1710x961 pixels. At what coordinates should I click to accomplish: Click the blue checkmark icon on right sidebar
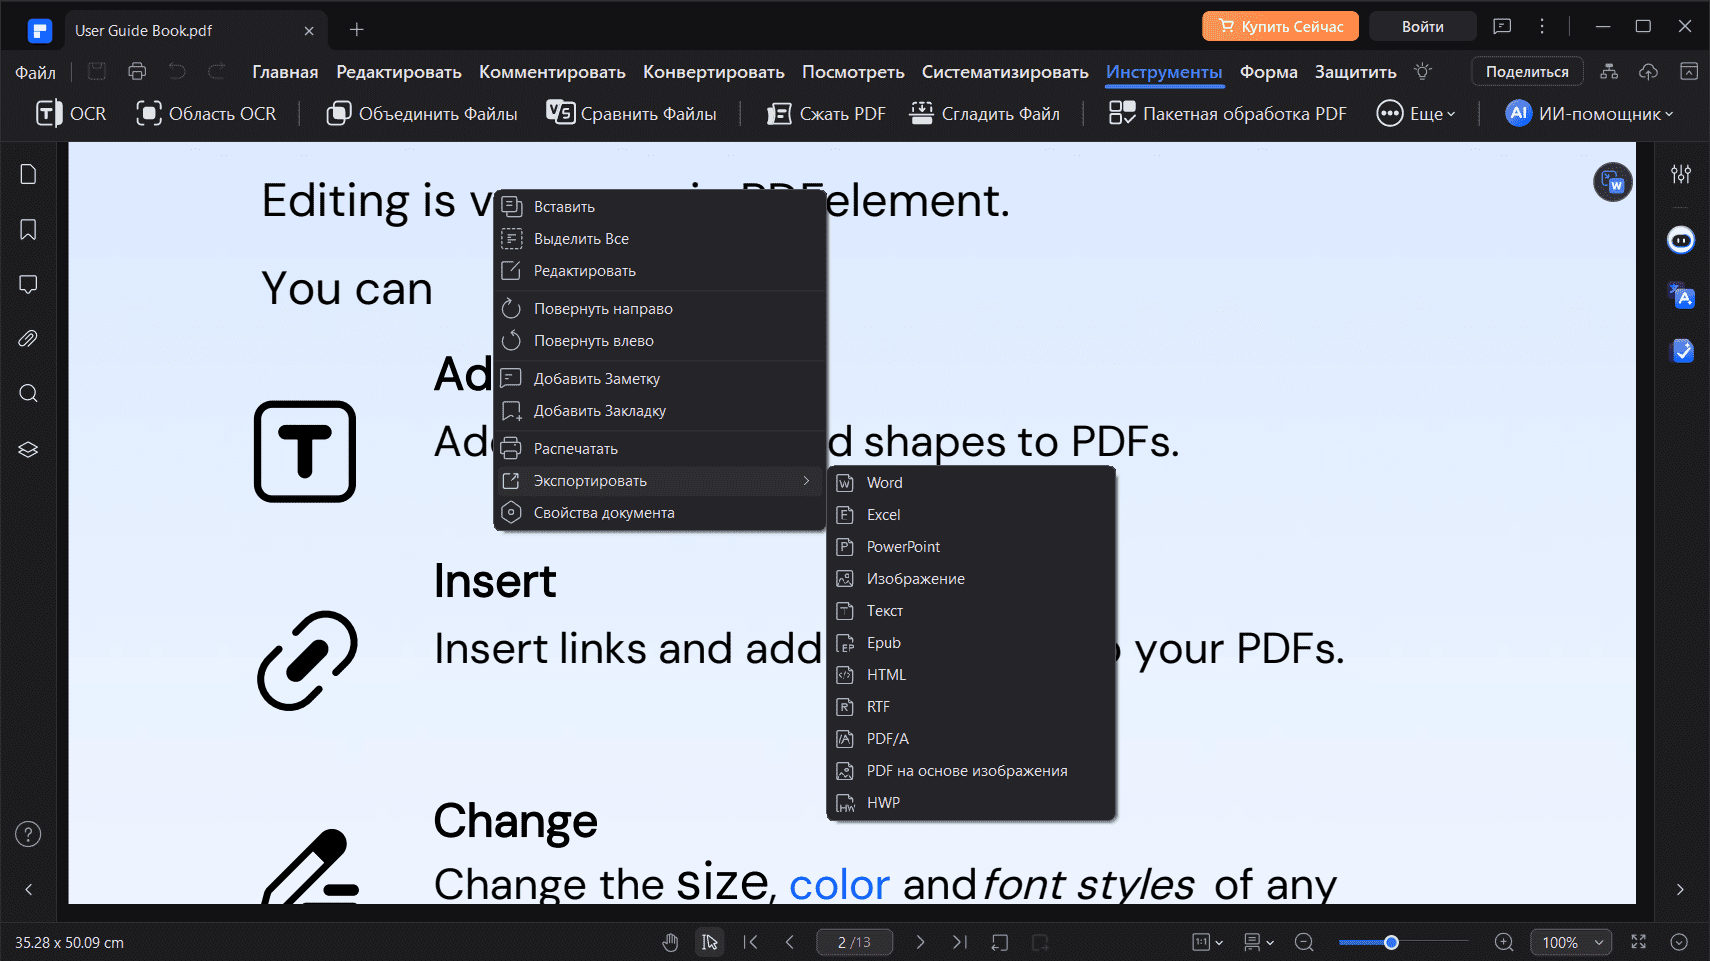tap(1682, 350)
